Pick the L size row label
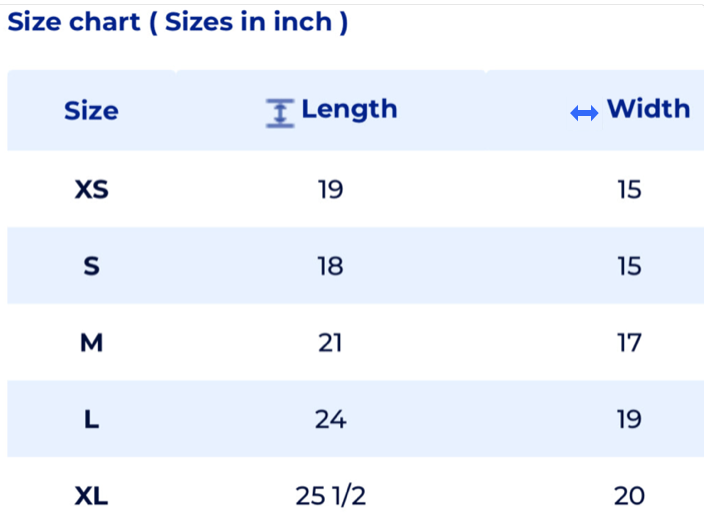Image resolution: width=704 pixels, height=528 pixels. click(91, 420)
